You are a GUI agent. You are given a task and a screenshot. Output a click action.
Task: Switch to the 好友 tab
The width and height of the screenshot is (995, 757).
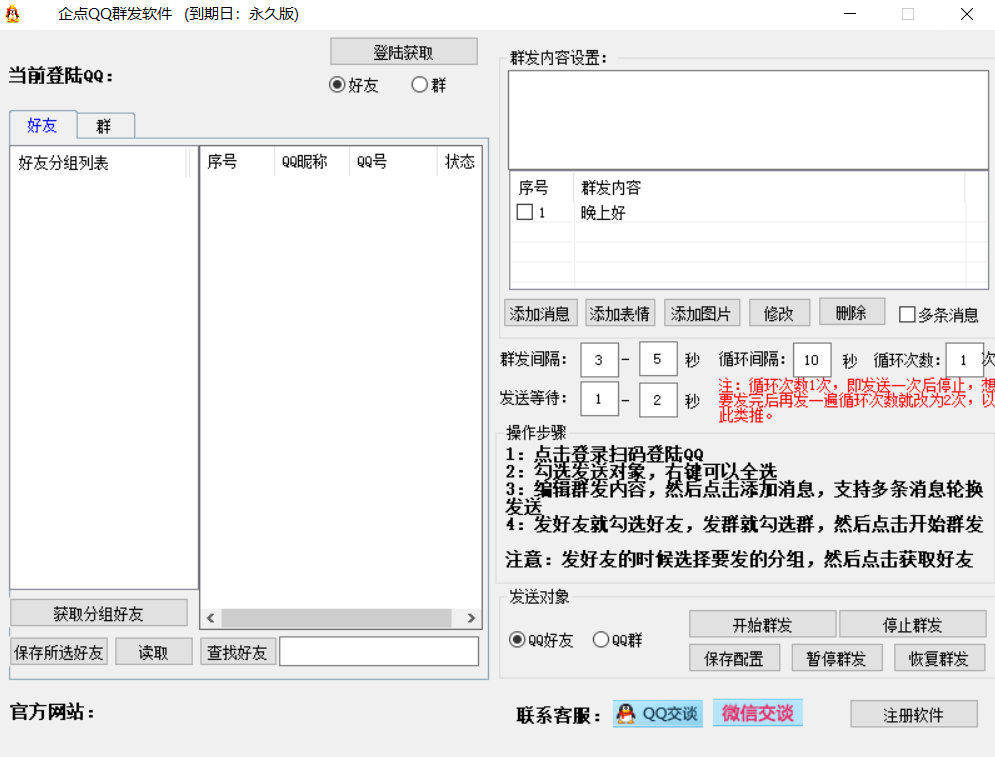(x=43, y=125)
